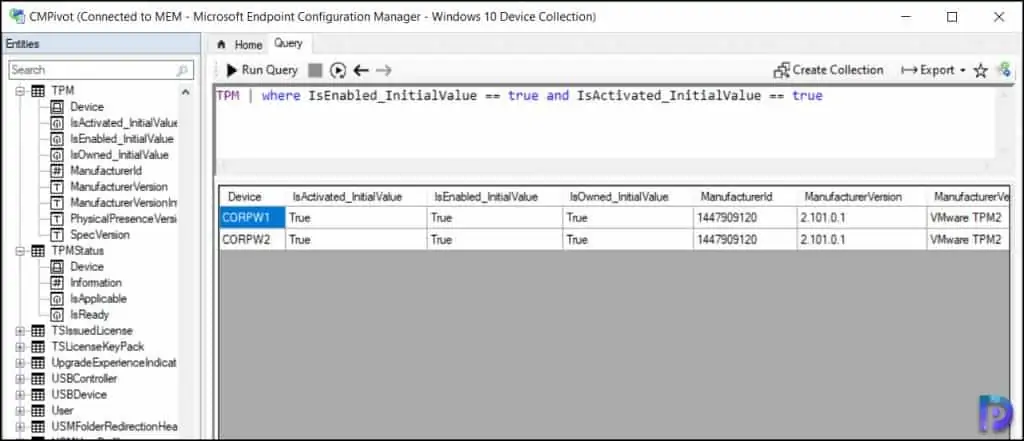Click the CMPivot app icon in title bar

tap(16, 16)
